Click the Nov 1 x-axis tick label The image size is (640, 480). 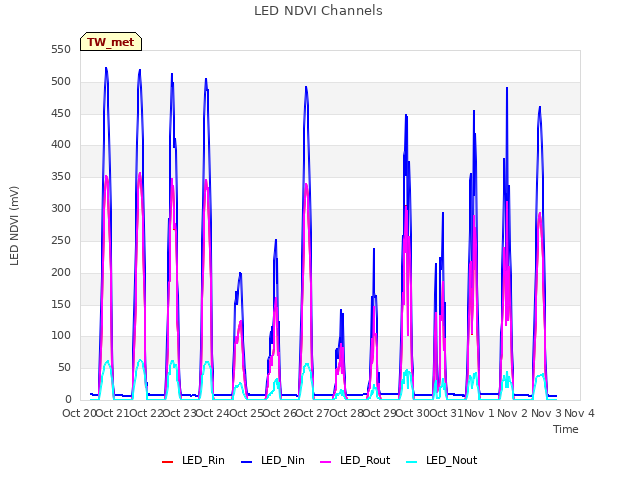pyautogui.click(x=479, y=413)
